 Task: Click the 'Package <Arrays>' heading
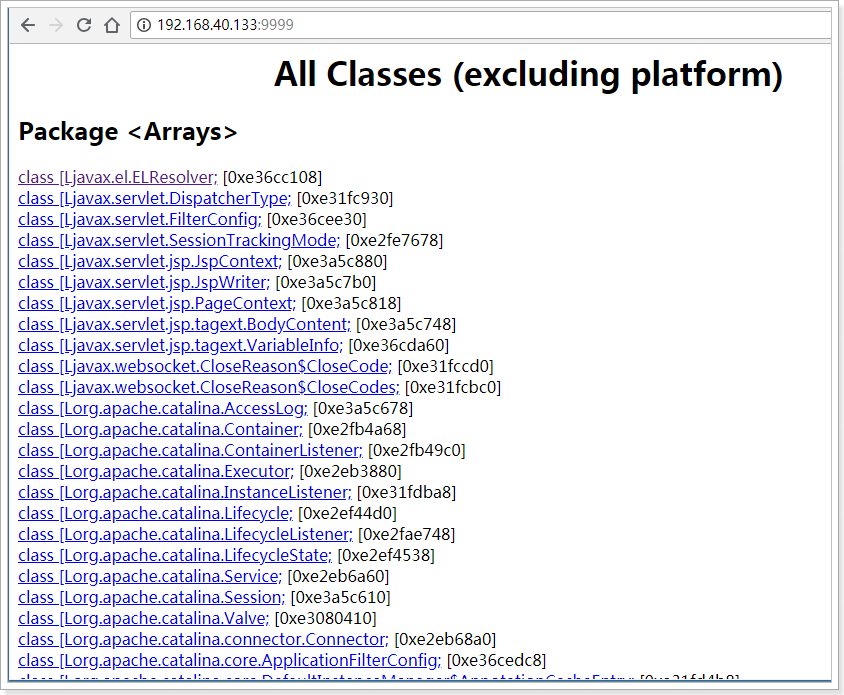tap(128, 131)
